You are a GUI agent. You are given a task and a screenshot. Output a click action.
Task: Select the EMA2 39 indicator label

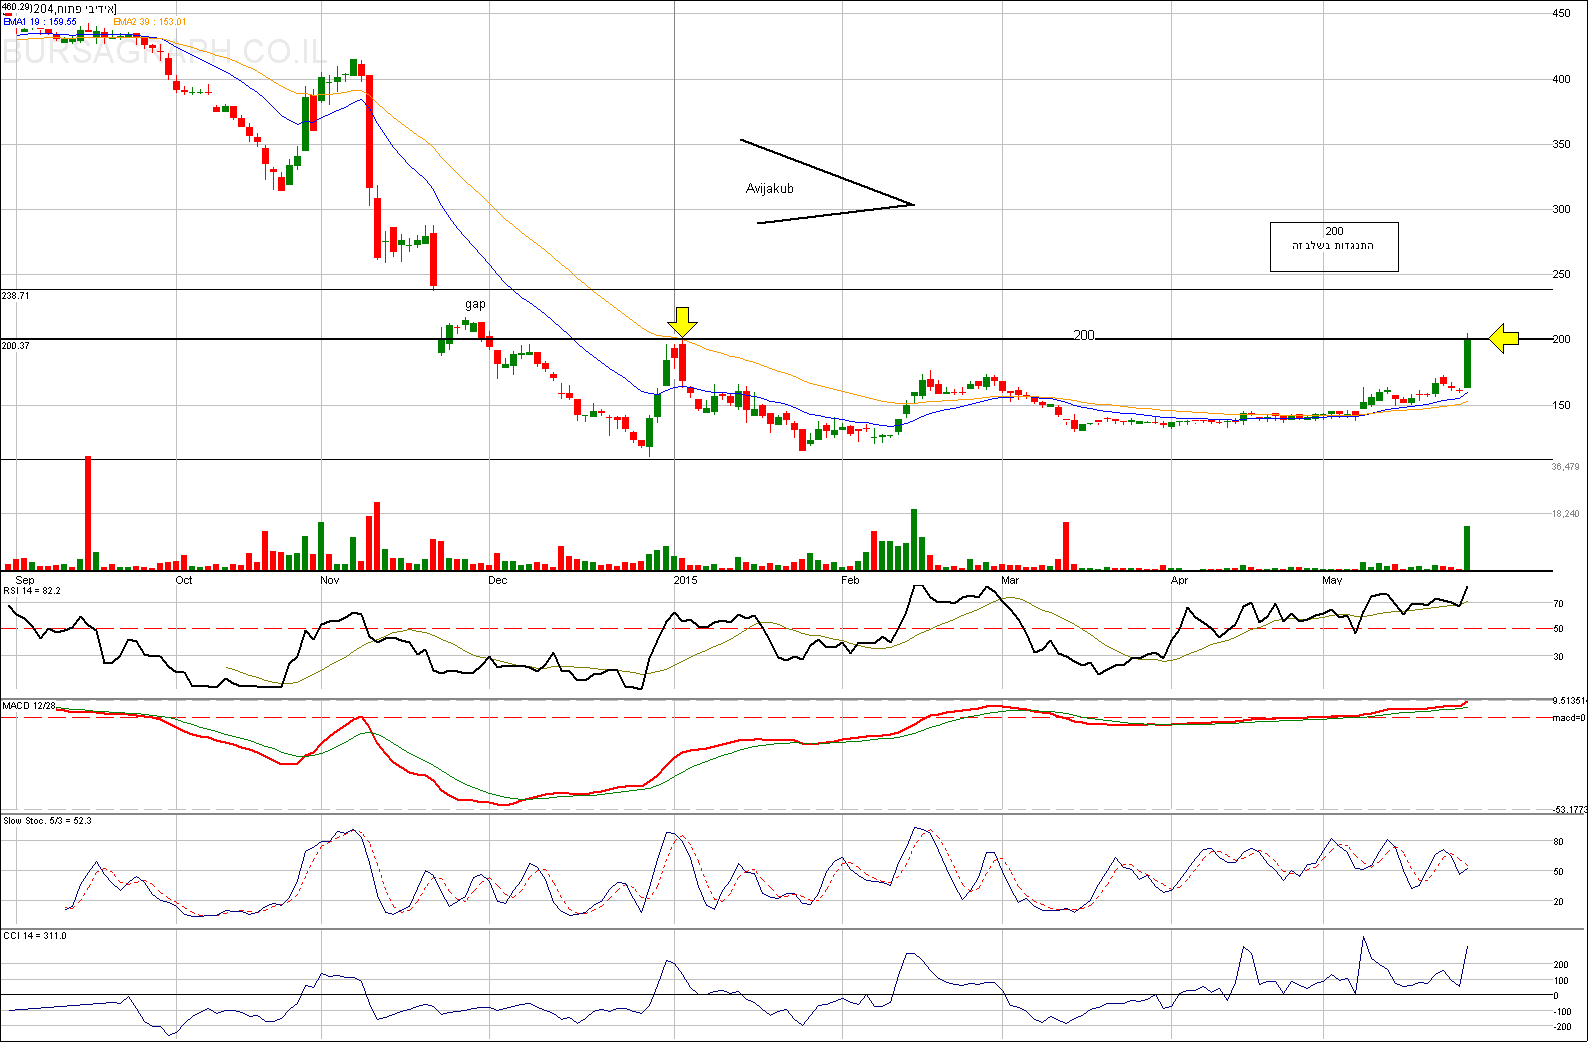pos(149,21)
